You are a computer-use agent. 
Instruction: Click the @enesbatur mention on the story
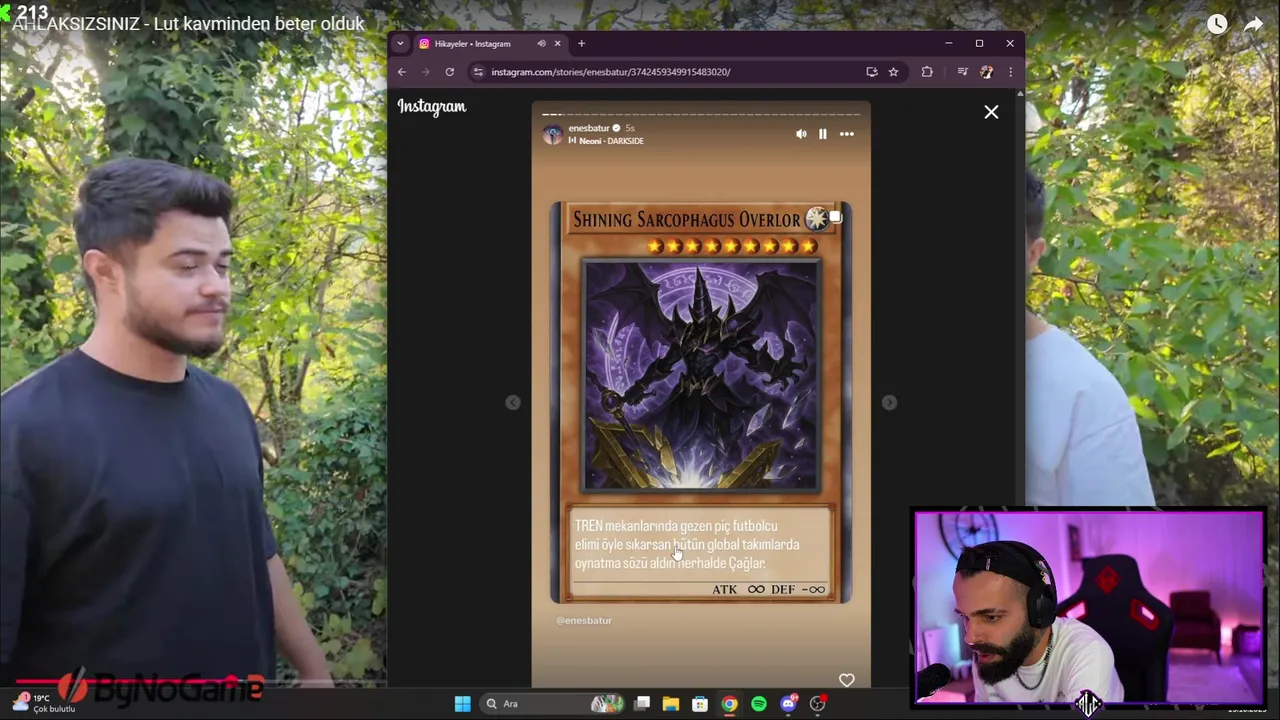click(584, 620)
